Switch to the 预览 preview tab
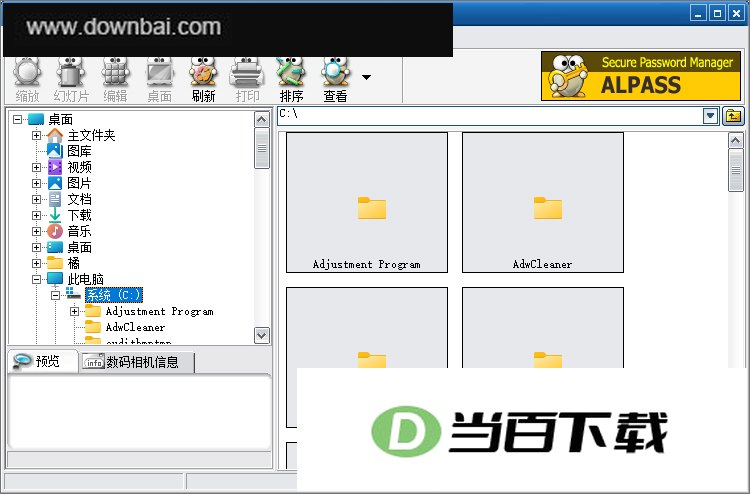The height and width of the screenshot is (494, 750). (x=43, y=362)
